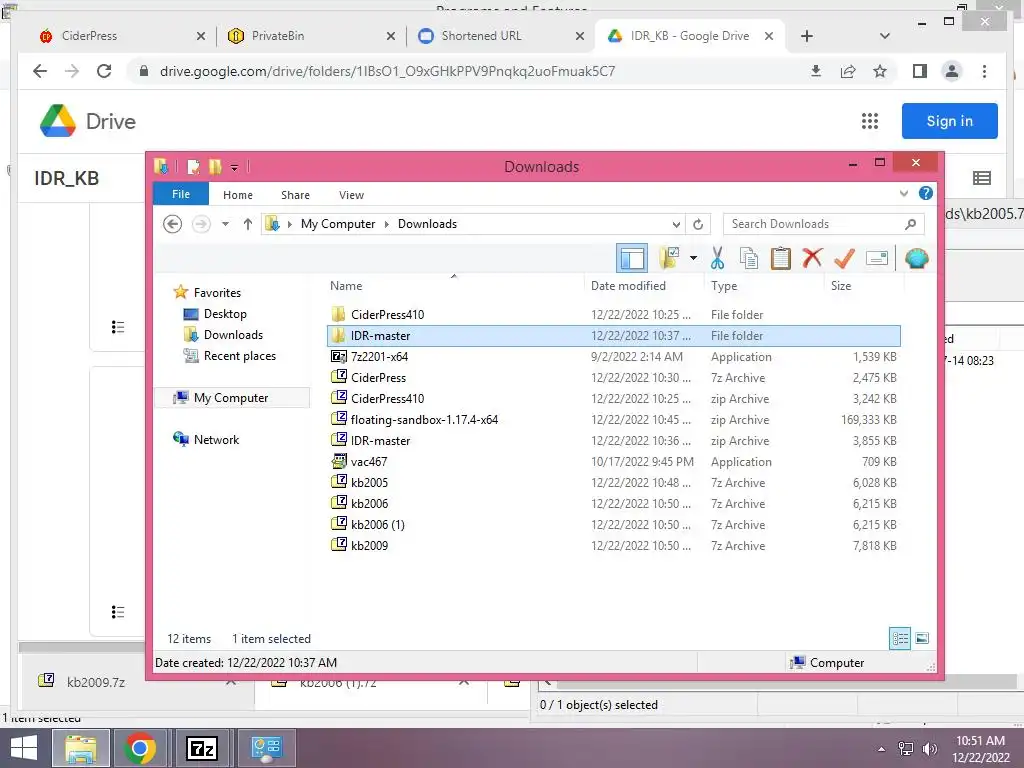This screenshot has height=768, width=1024.
Task: Select the vac467 application file
Action: click(x=613, y=462)
